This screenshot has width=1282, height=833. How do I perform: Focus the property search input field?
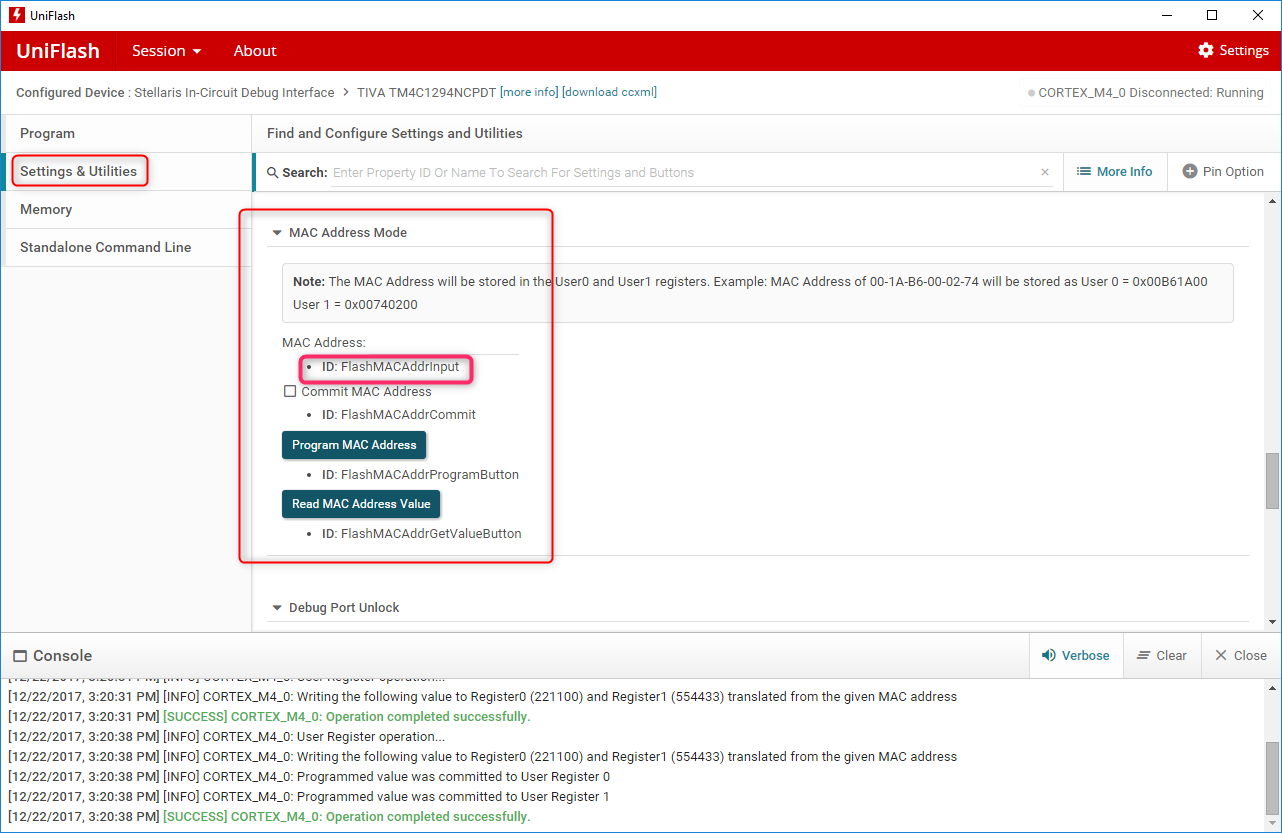pyautogui.click(x=683, y=173)
